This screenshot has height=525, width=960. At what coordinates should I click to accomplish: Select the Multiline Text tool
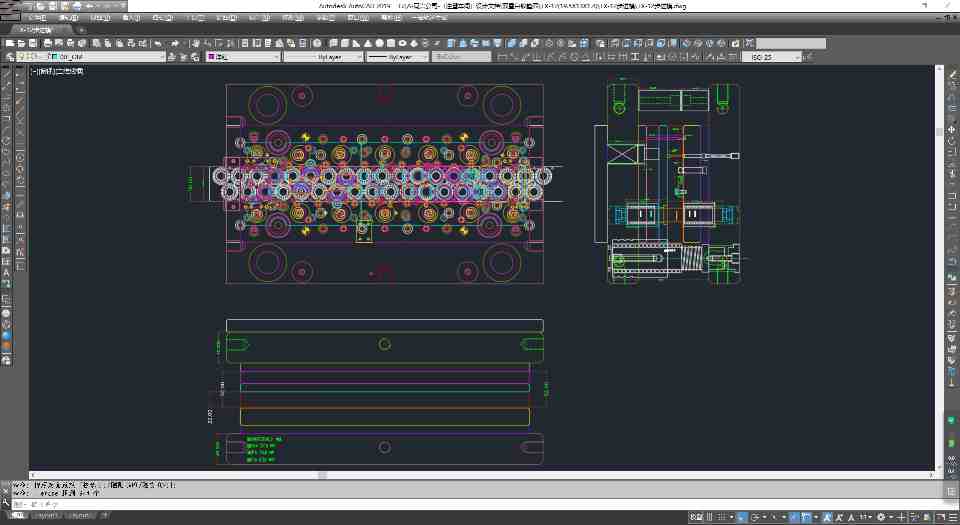[x=7, y=271]
